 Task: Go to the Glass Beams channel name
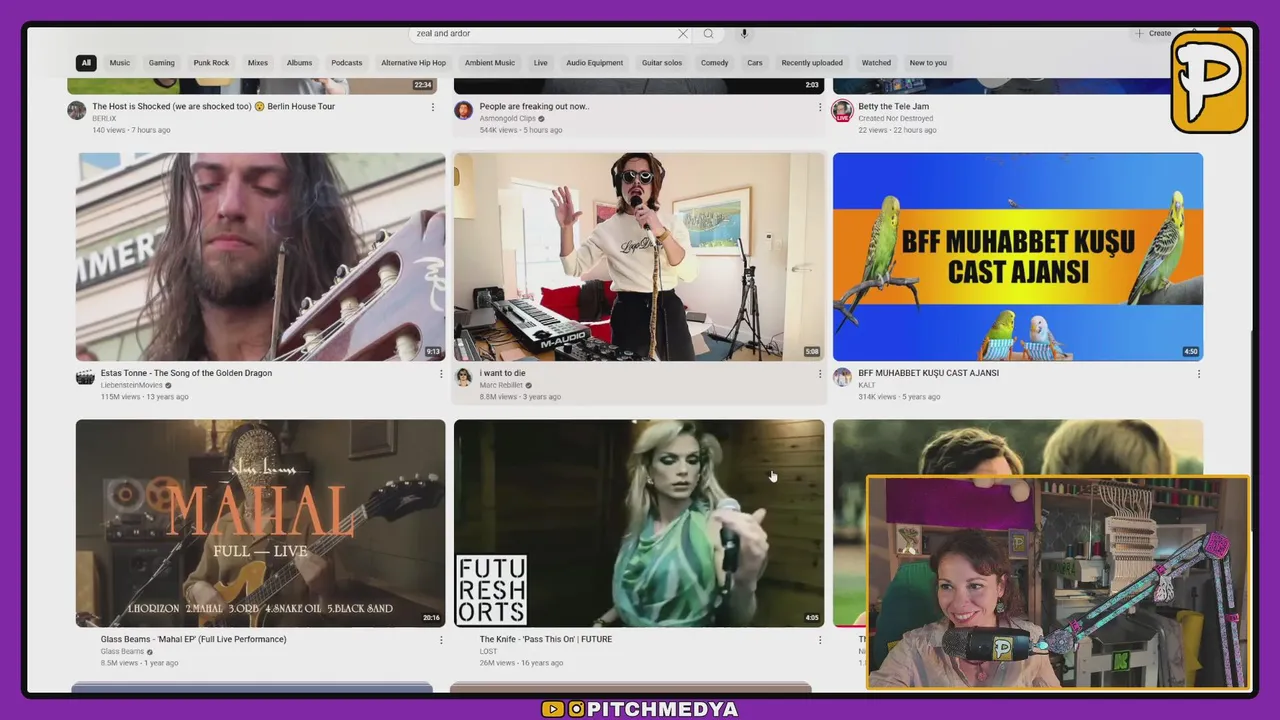click(x=122, y=651)
